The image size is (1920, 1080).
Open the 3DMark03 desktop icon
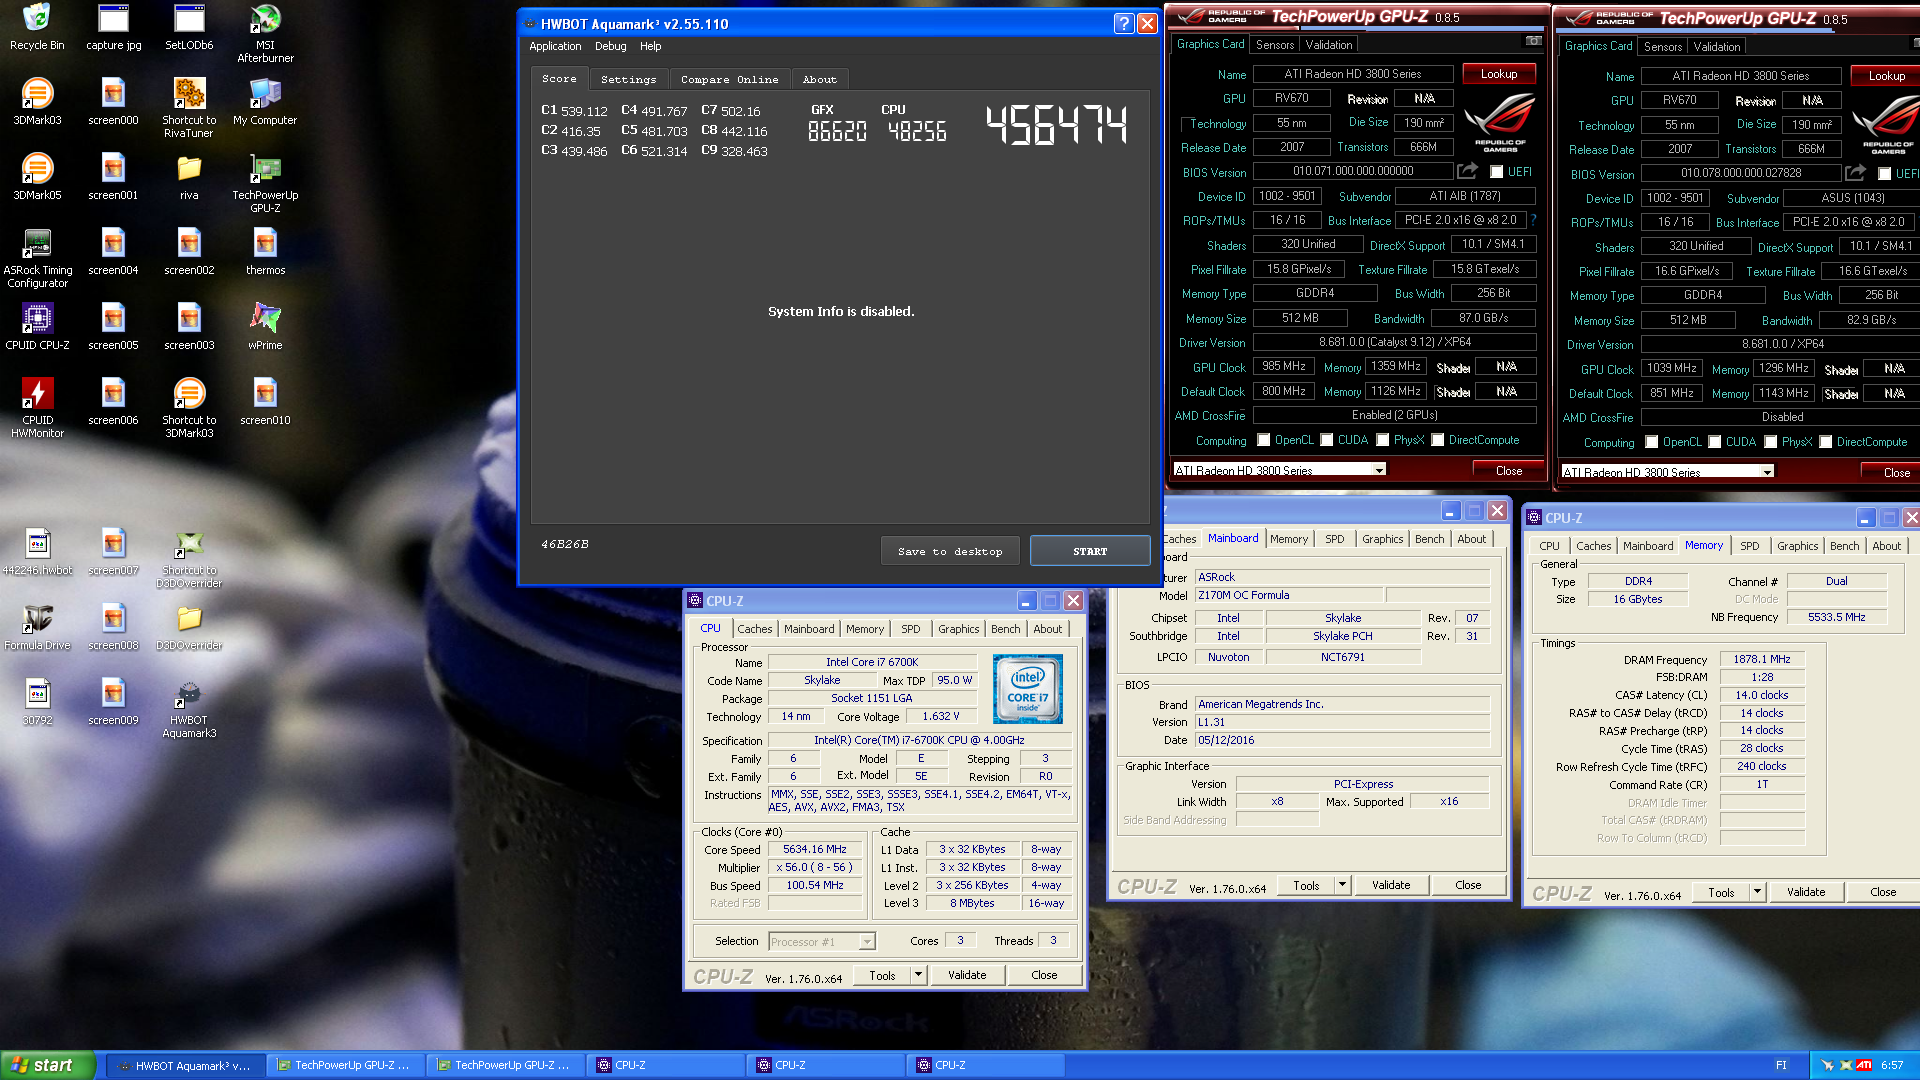(37, 102)
